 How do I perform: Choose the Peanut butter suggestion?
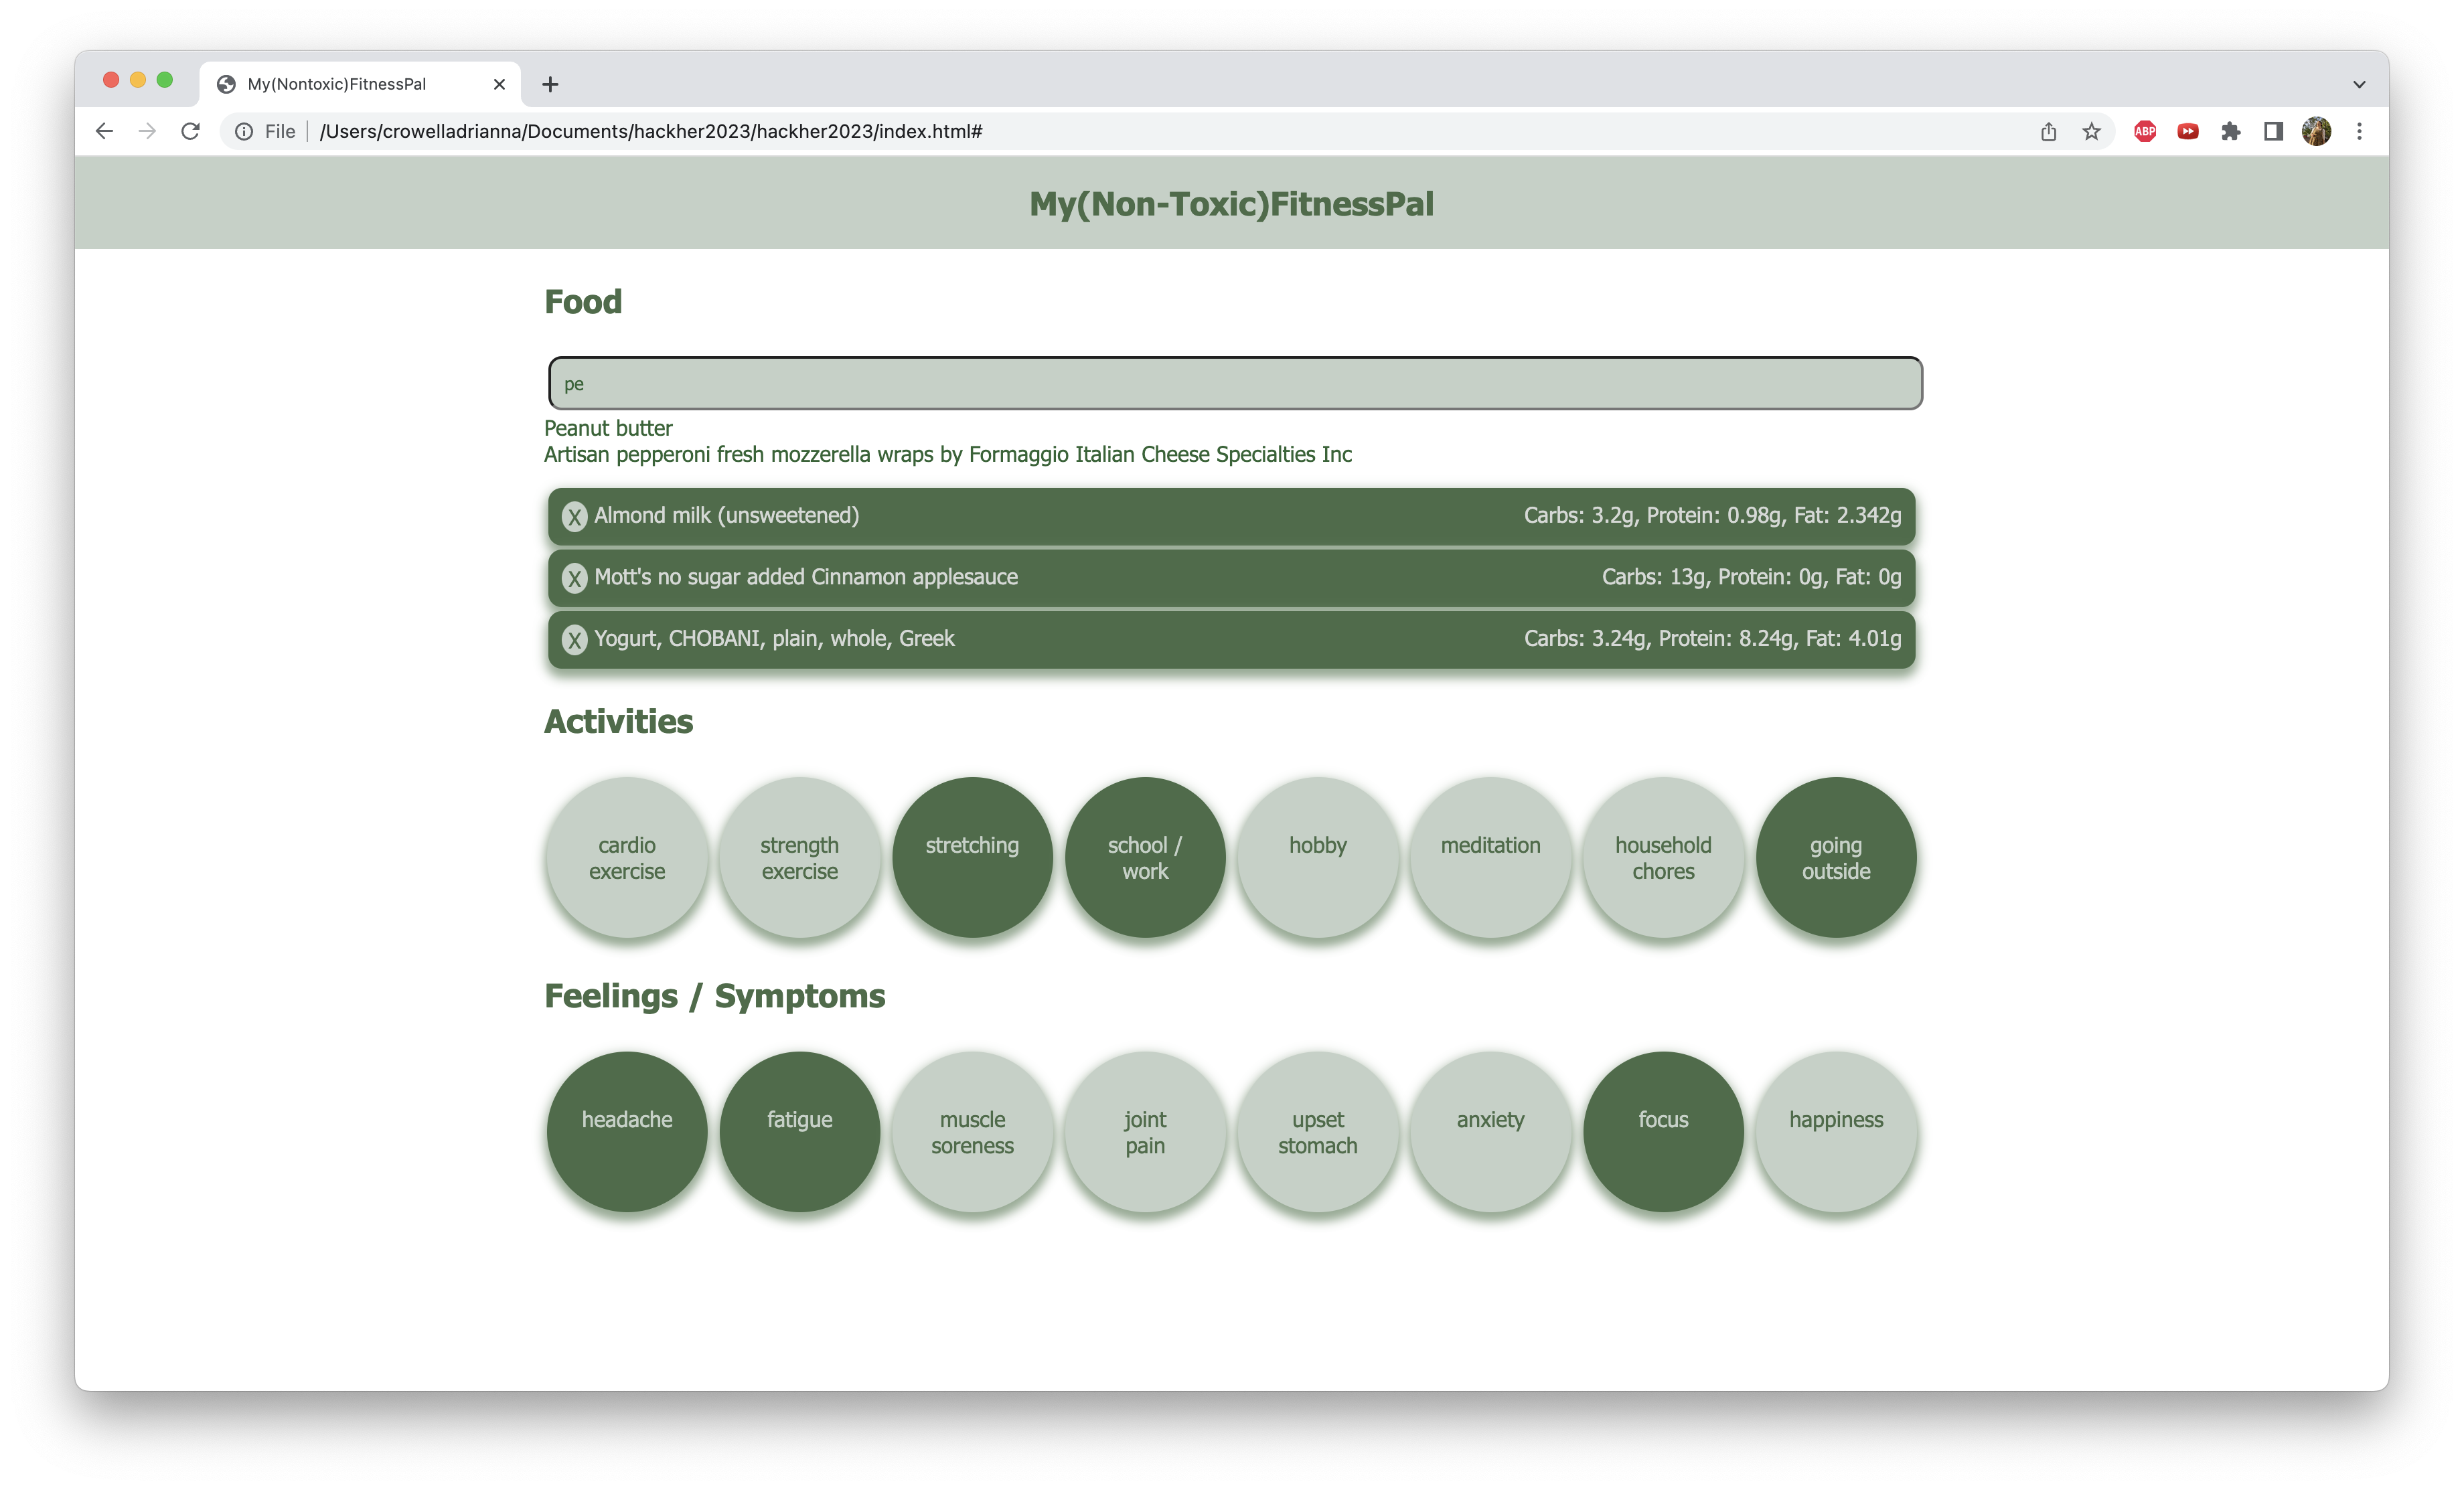click(608, 428)
